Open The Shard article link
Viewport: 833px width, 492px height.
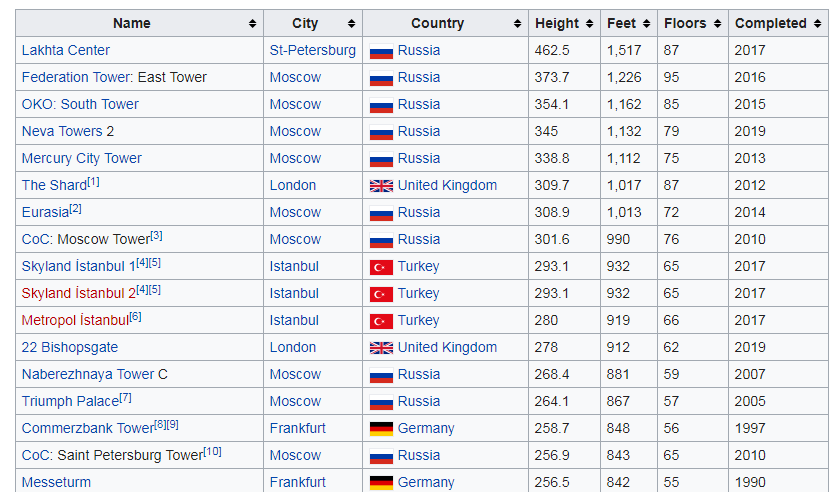[x=54, y=185]
